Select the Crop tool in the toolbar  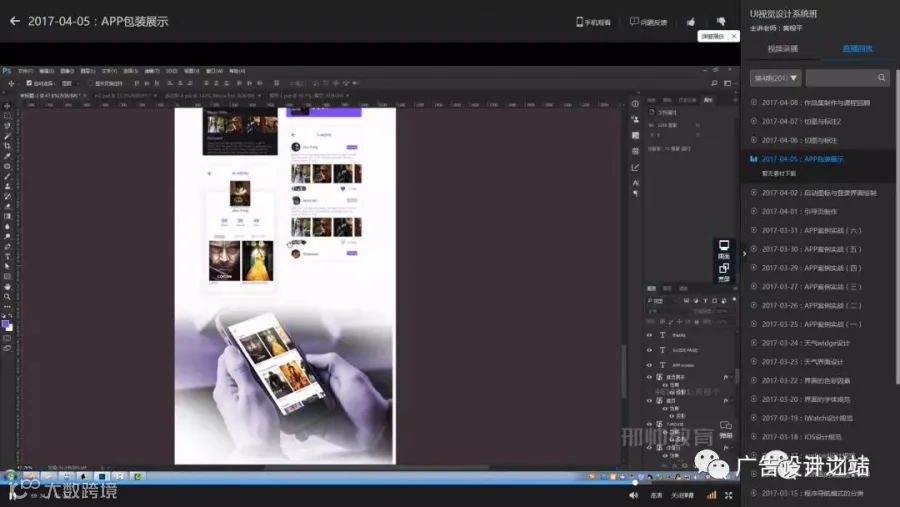[x=7, y=146]
